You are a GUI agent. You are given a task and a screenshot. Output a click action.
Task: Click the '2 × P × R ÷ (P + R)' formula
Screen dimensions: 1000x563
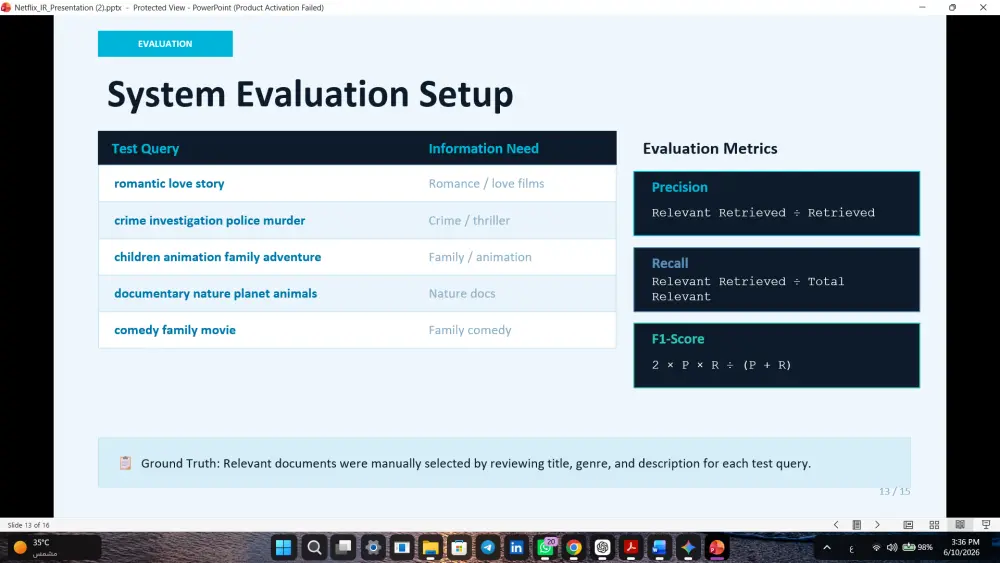(721, 365)
